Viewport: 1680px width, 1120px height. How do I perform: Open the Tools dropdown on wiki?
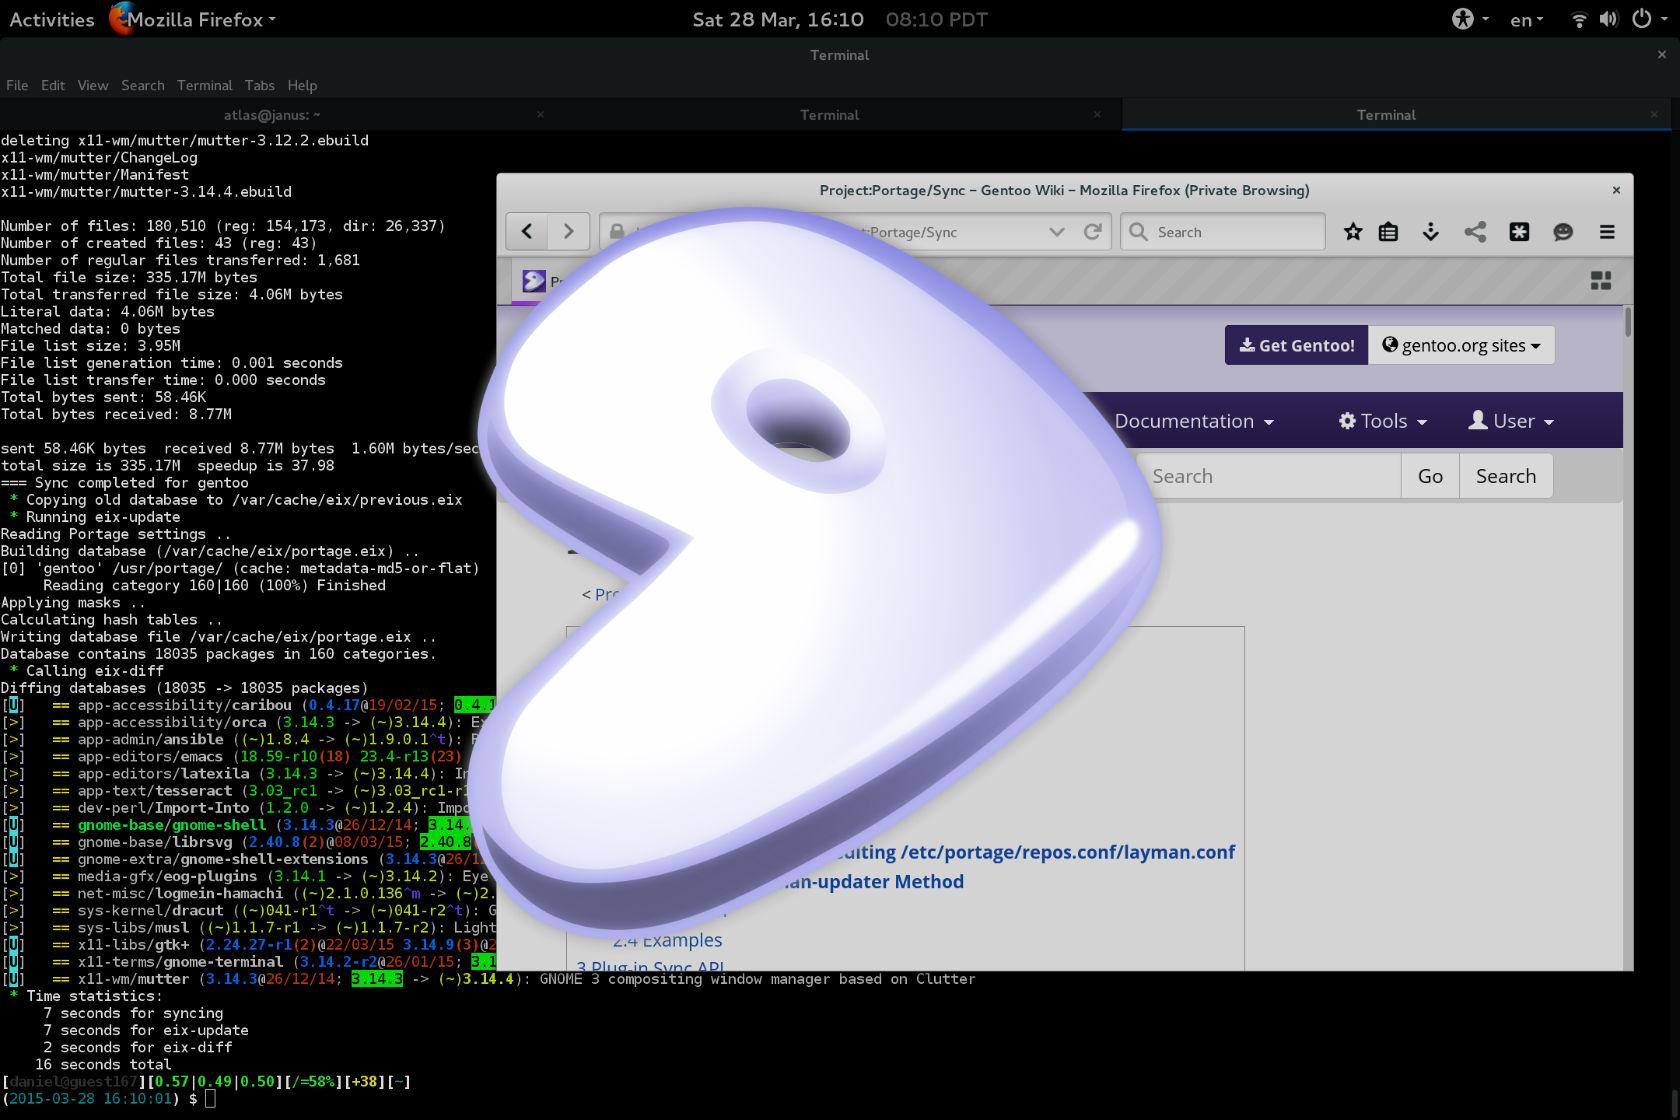pyautogui.click(x=1383, y=421)
